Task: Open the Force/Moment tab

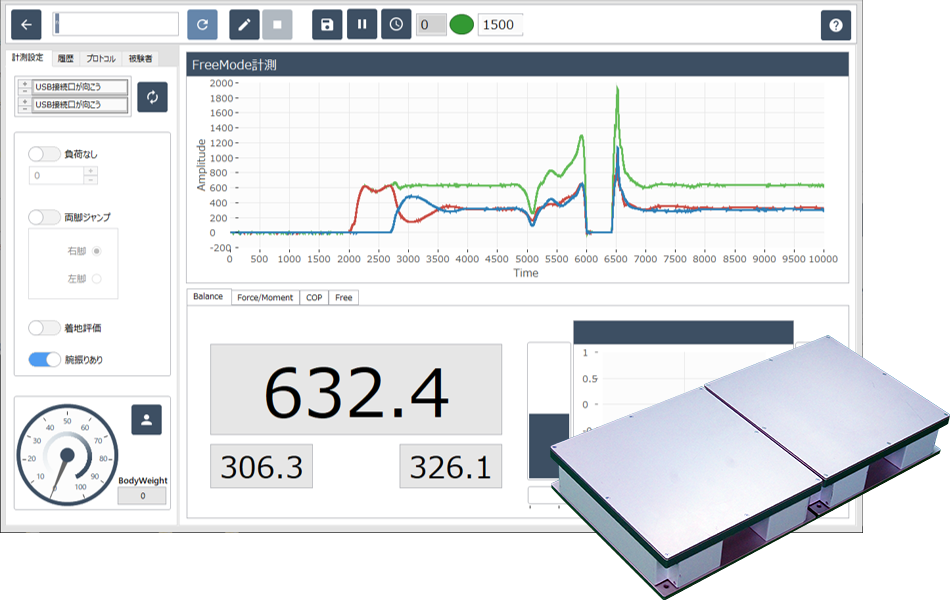Action: pyautogui.click(x=265, y=297)
